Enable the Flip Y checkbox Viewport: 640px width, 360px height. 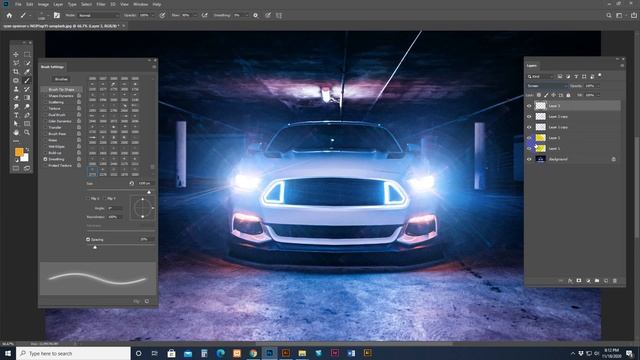[104, 198]
